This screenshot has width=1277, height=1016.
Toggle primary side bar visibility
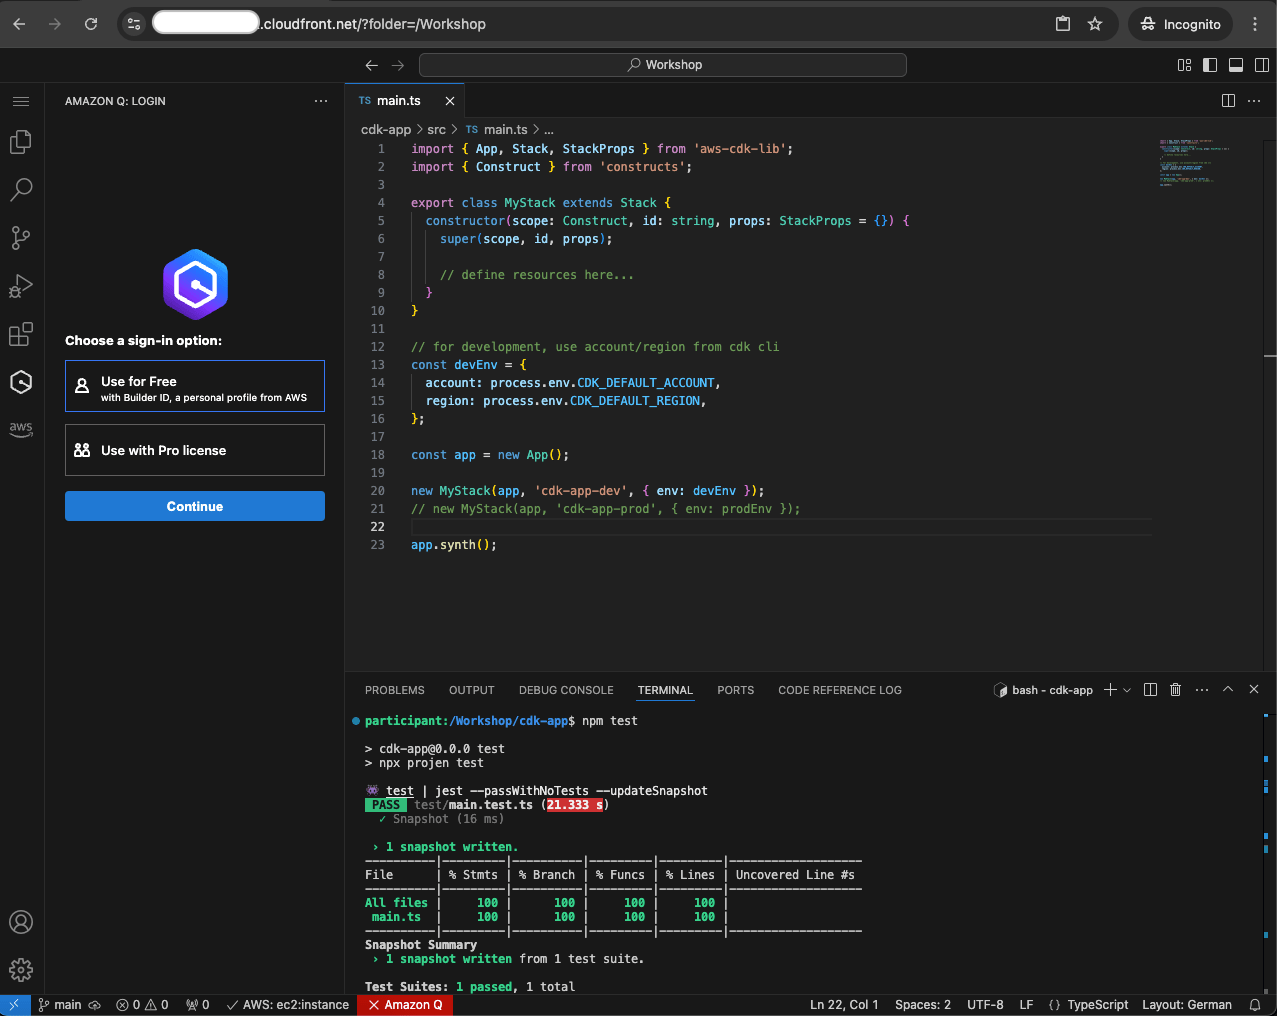click(x=1210, y=65)
